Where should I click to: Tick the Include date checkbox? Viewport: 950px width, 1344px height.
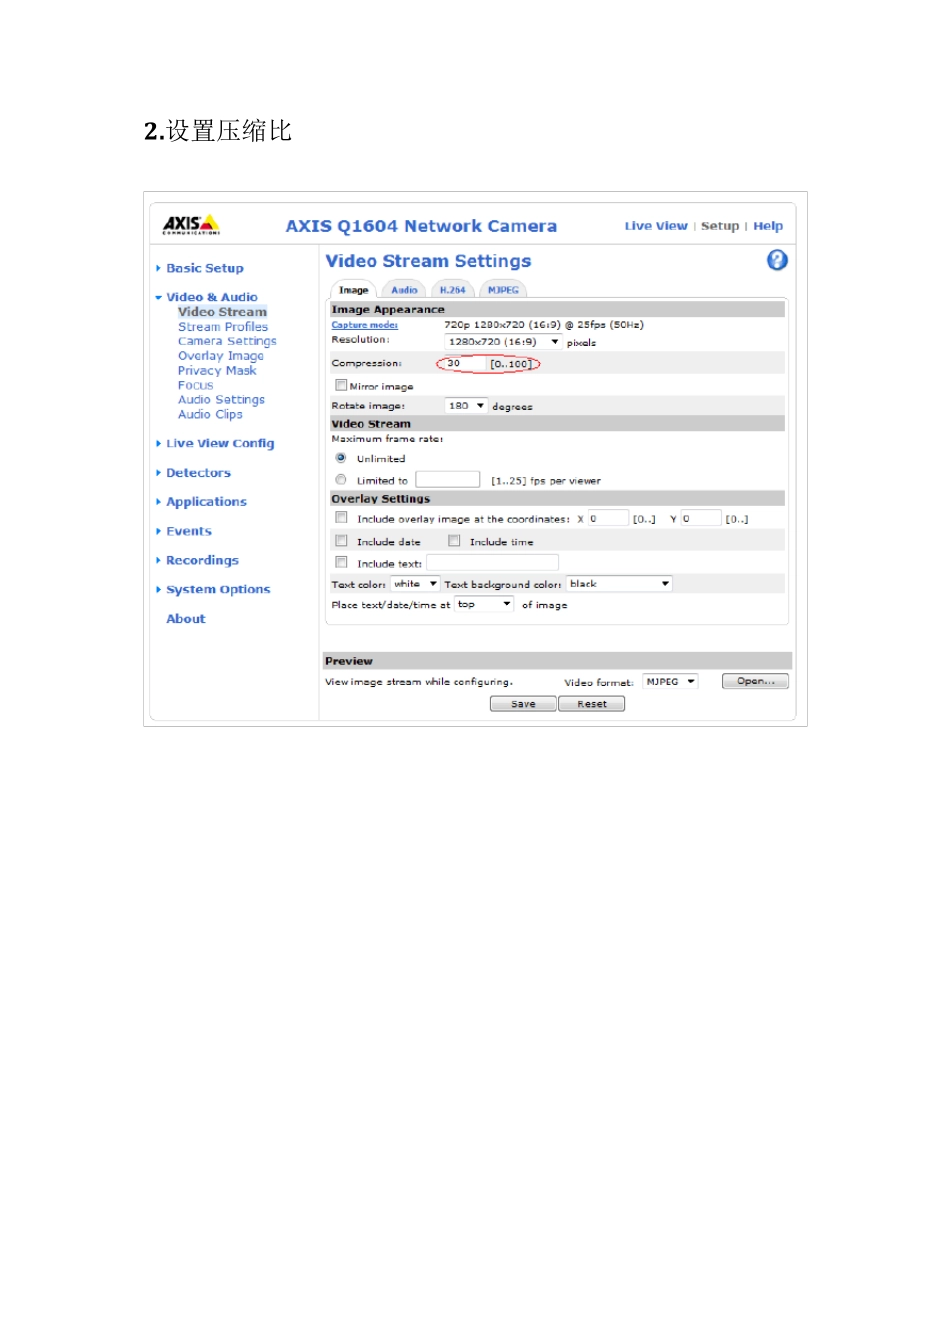tap(341, 541)
